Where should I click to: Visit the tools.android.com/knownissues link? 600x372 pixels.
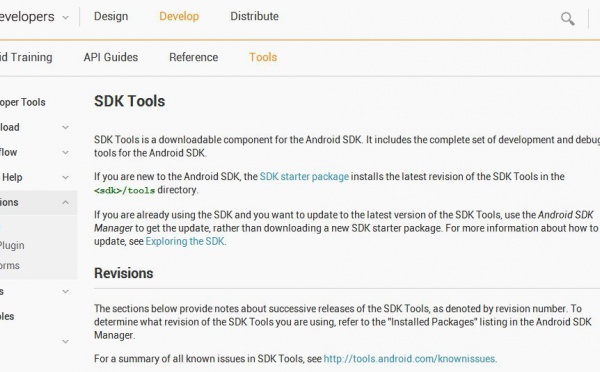409,359
